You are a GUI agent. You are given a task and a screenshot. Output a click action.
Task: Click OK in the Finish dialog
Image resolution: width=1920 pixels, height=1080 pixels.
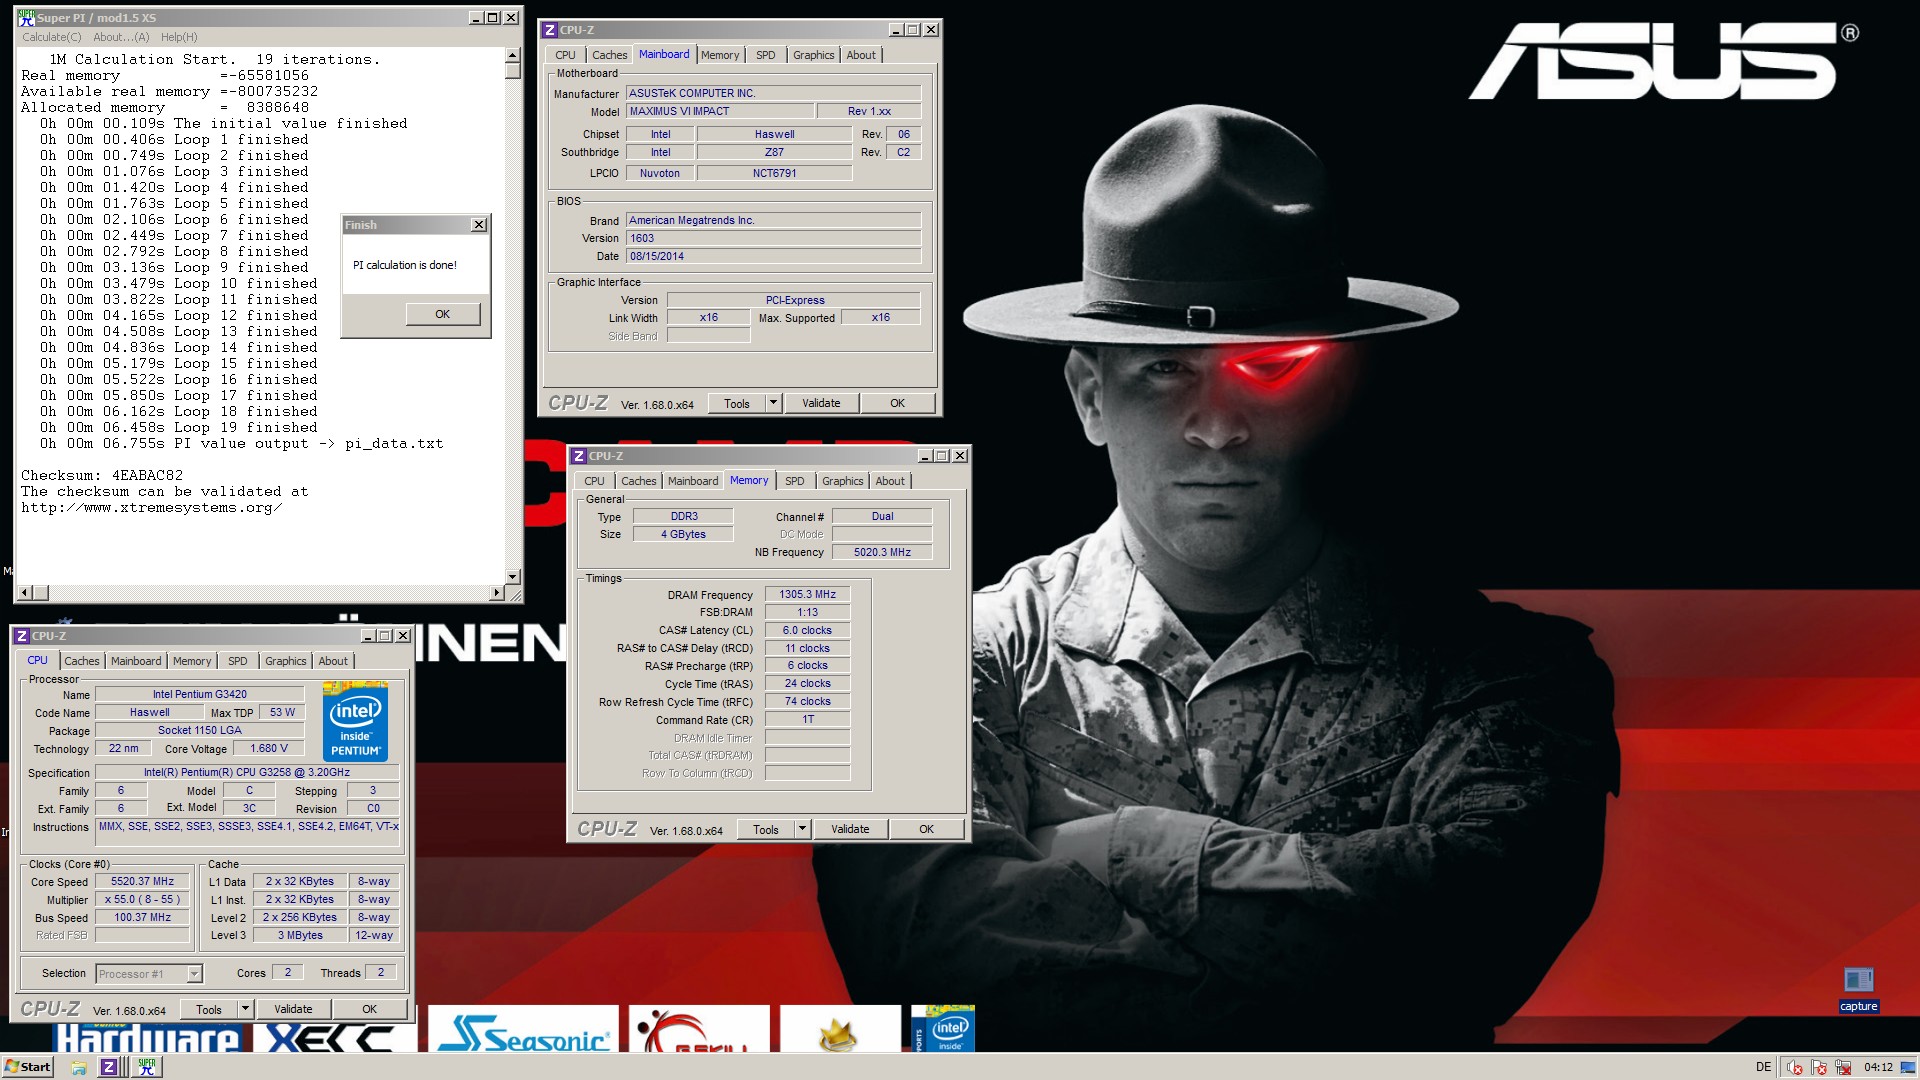tap(442, 314)
